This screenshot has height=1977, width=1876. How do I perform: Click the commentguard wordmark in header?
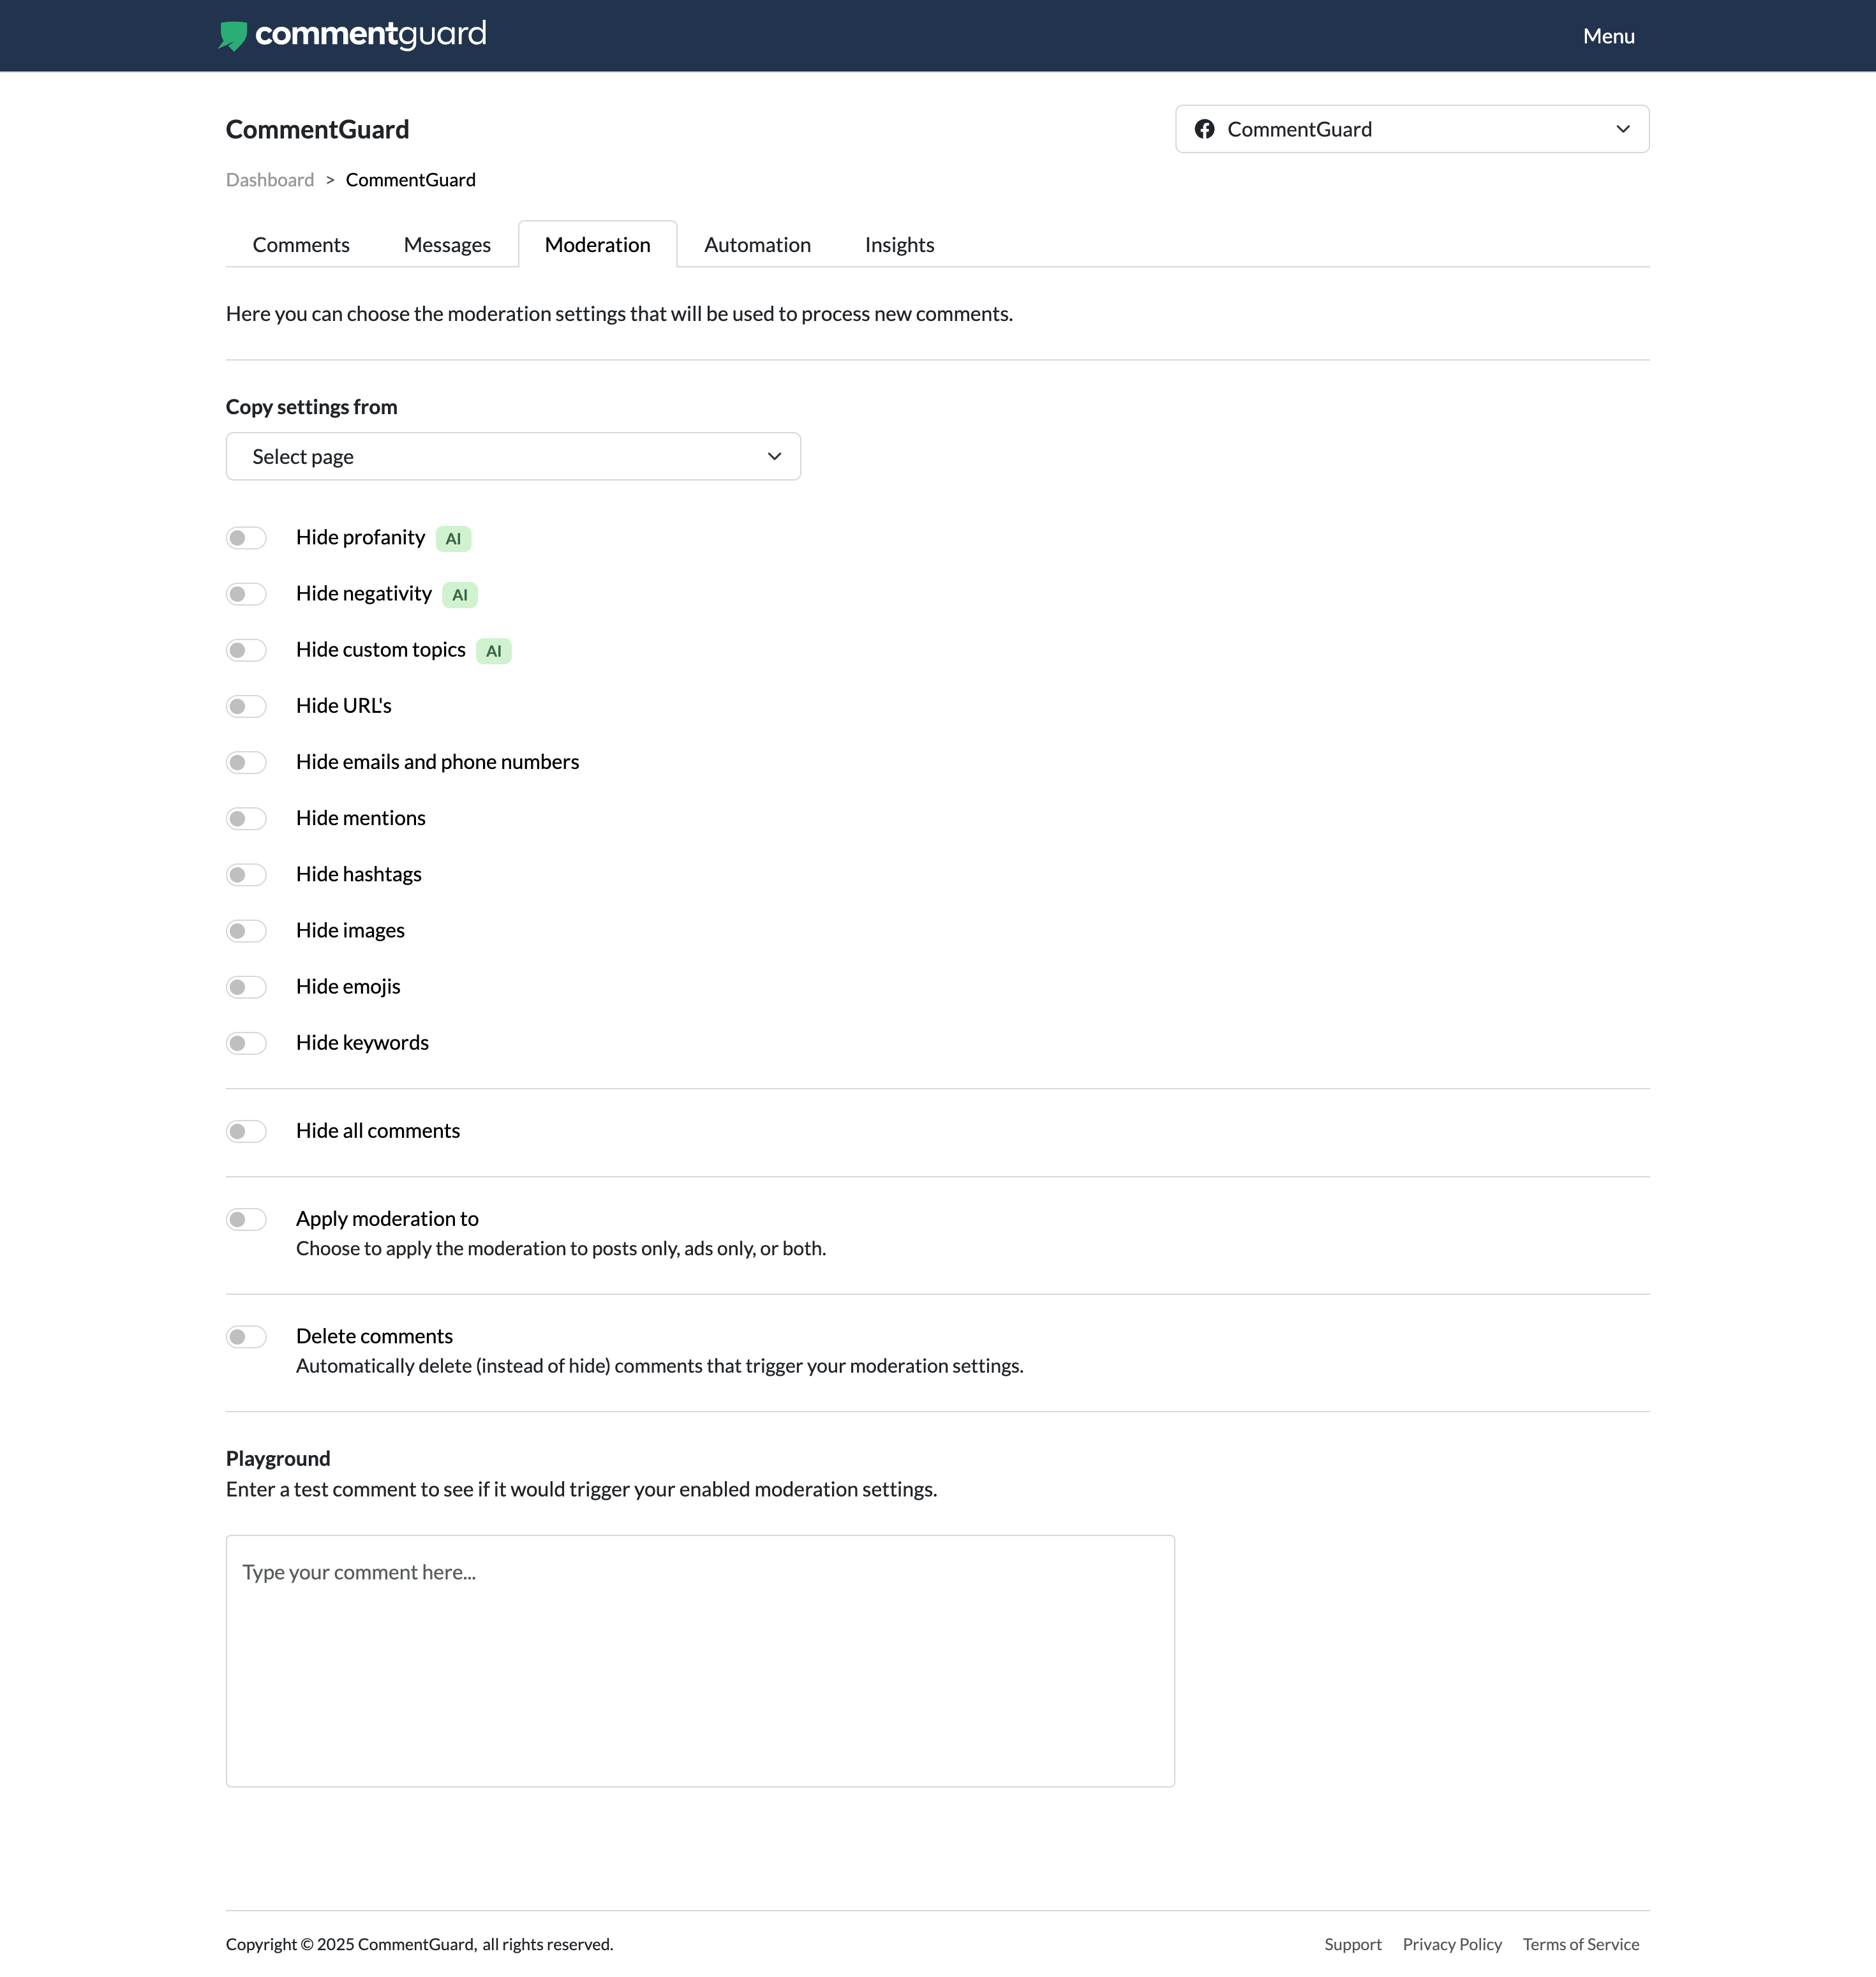pos(371,35)
